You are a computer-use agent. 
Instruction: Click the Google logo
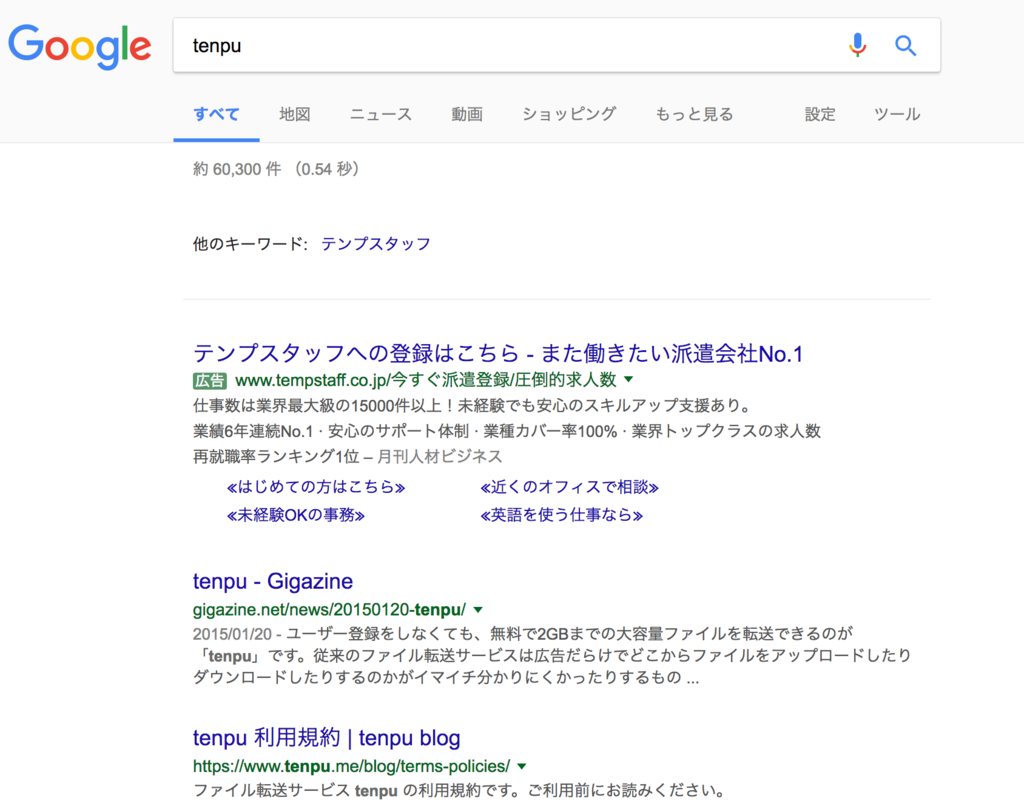[80, 46]
